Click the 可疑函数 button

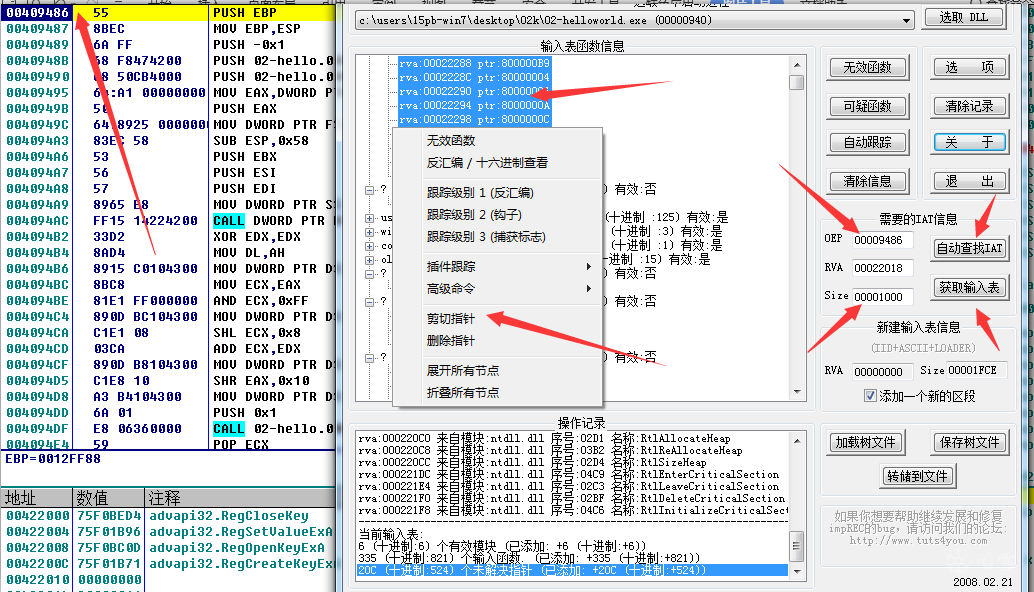pos(867,106)
